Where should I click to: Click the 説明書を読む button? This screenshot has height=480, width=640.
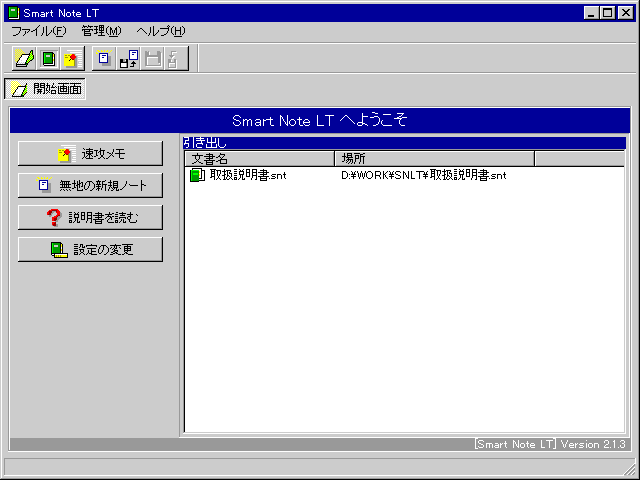(x=90, y=217)
